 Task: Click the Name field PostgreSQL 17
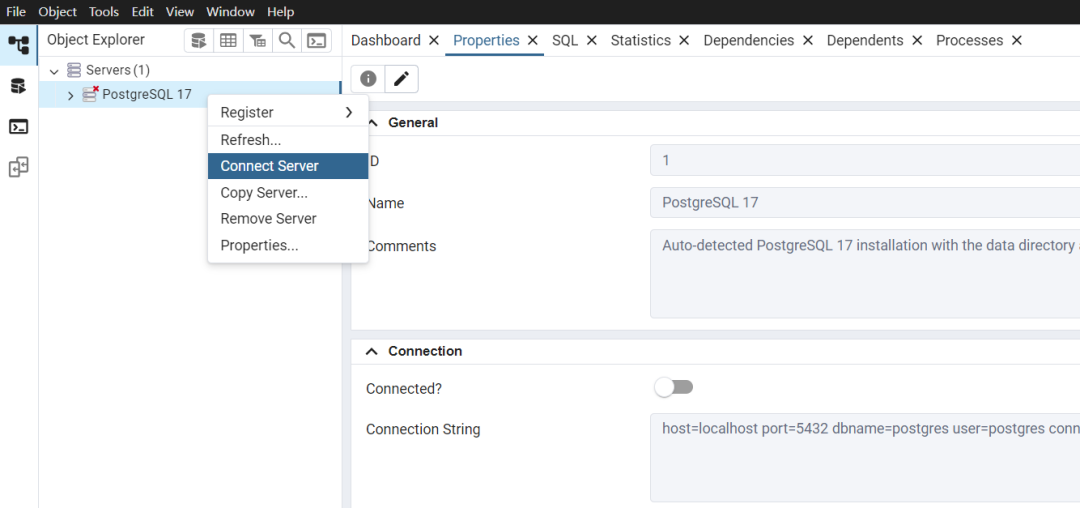[x=865, y=203]
